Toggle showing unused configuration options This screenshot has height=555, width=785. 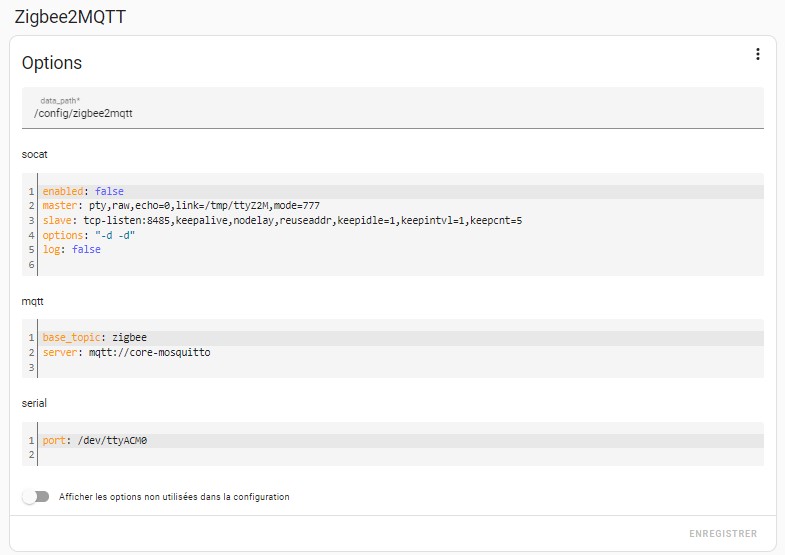click(x=36, y=496)
